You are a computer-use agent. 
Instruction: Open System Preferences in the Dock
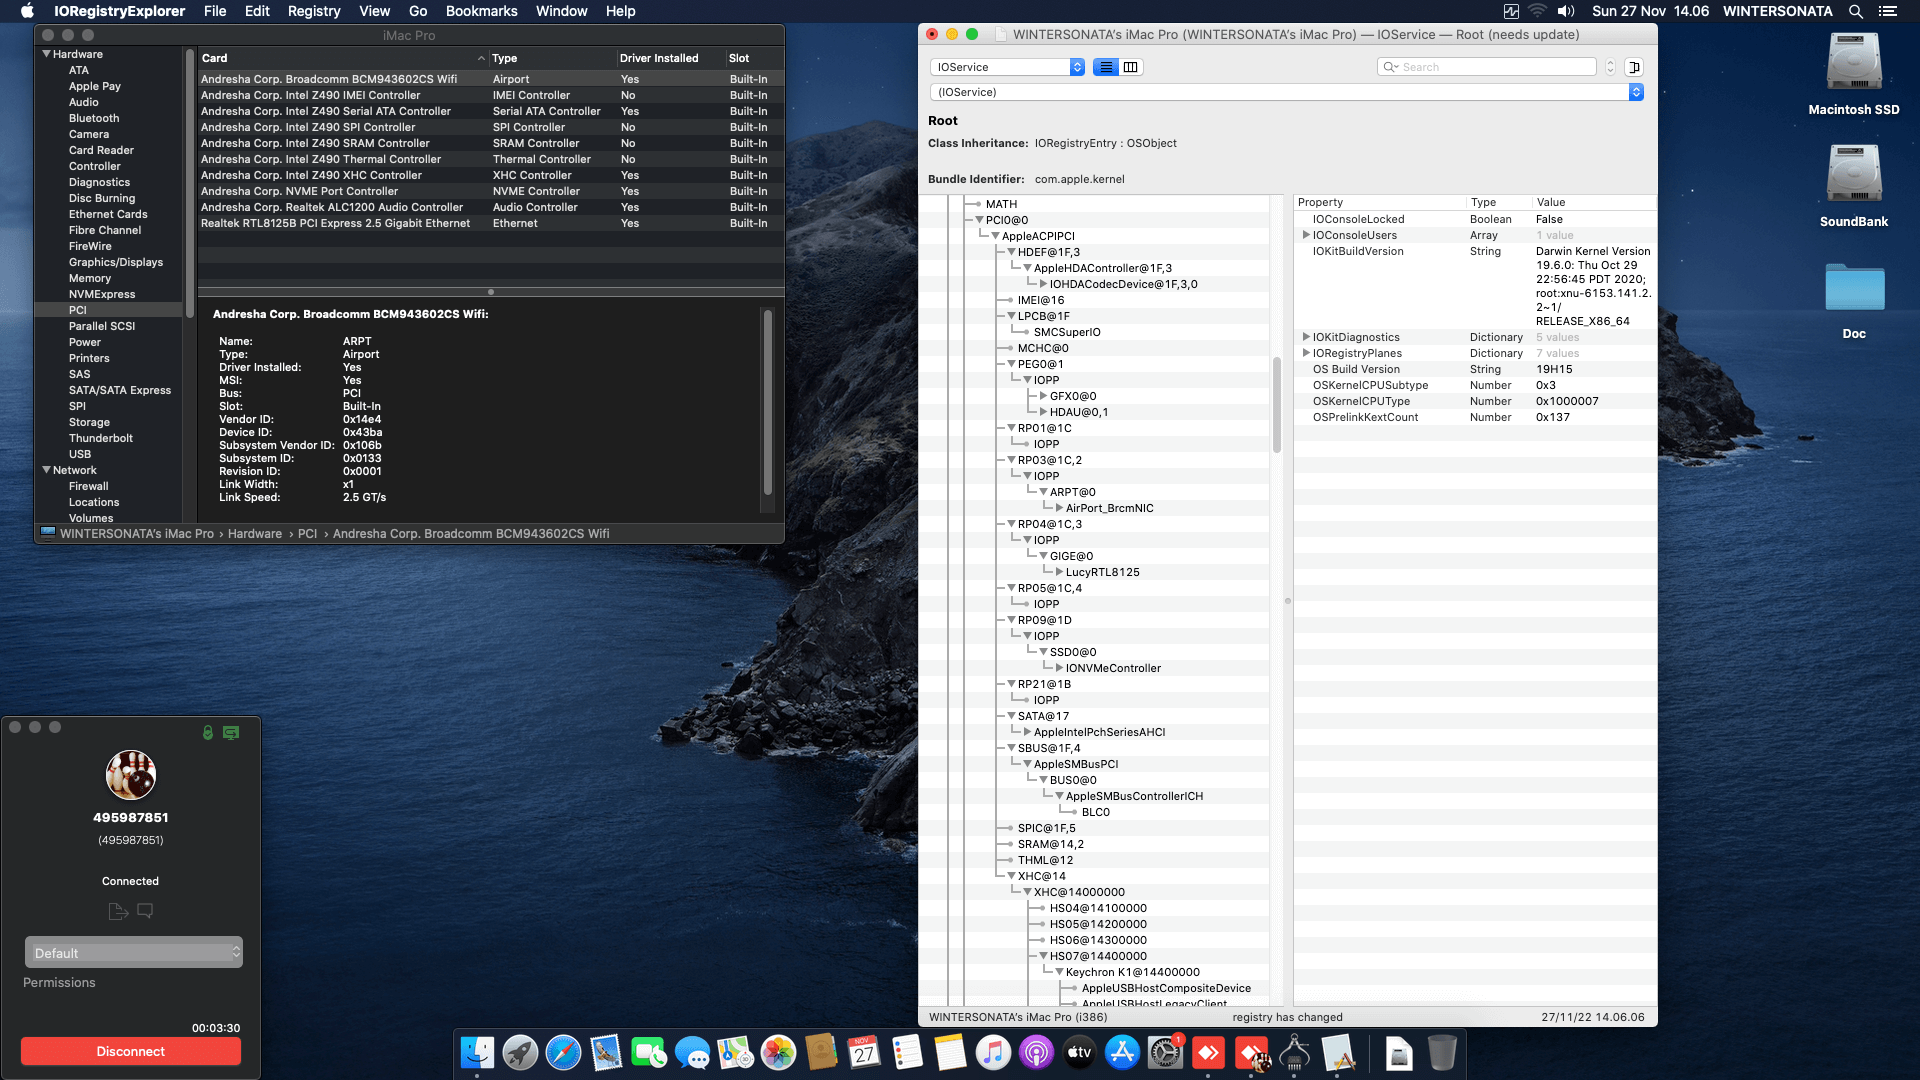1165,1052
